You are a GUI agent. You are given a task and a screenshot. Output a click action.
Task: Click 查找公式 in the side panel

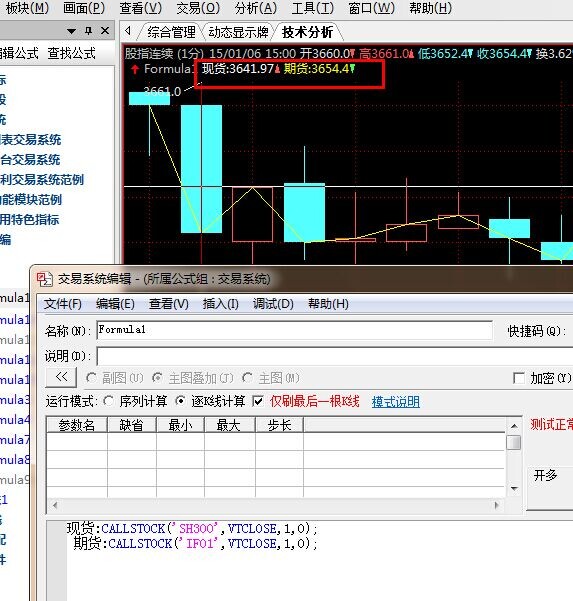click(x=71, y=53)
